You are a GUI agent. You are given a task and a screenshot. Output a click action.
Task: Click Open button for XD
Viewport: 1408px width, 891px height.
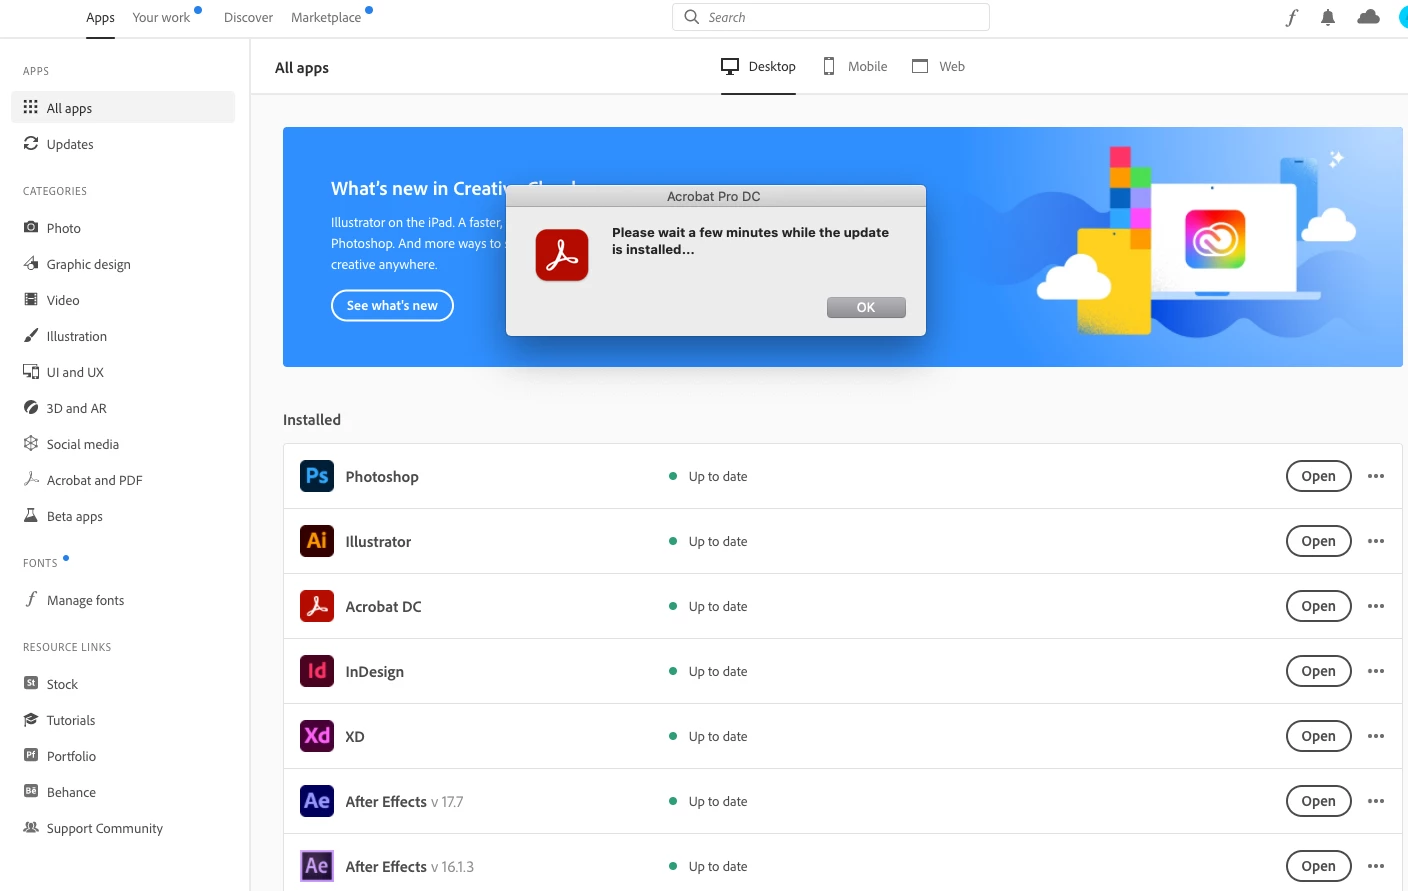(1318, 736)
